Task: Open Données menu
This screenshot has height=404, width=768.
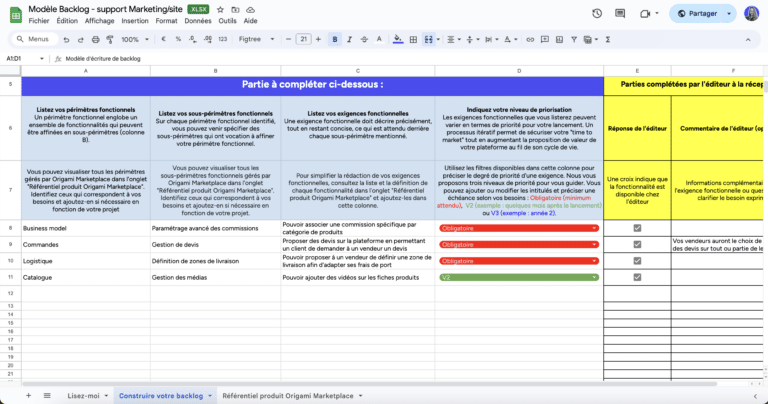Action: click(198, 21)
